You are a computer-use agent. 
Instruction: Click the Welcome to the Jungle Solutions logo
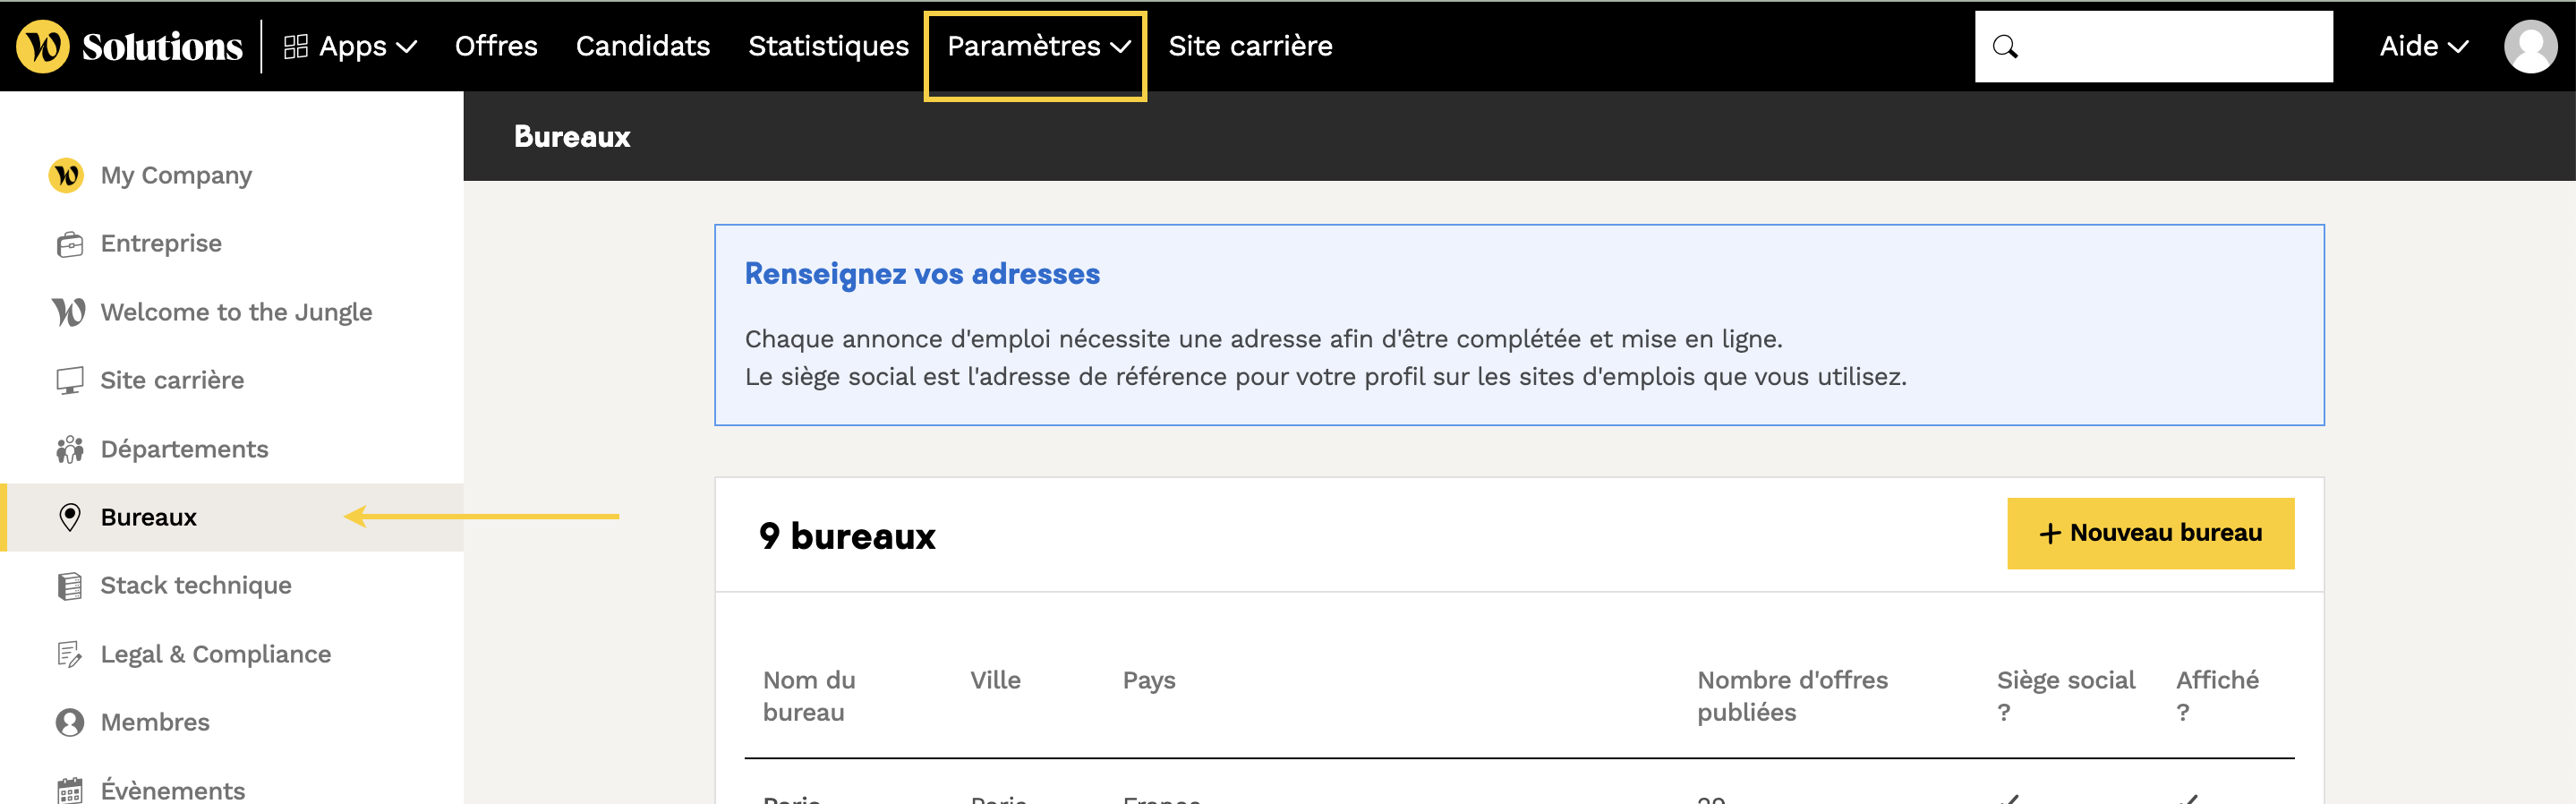point(129,46)
